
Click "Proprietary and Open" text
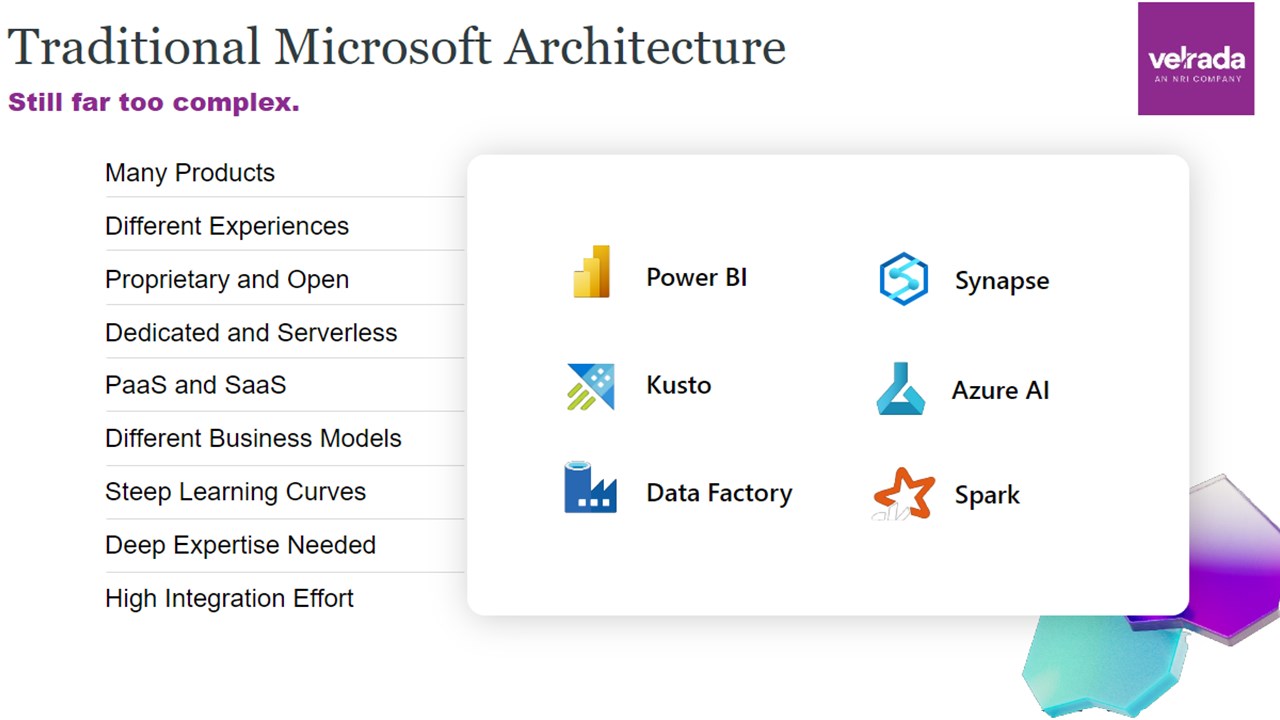(x=227, y=280)
